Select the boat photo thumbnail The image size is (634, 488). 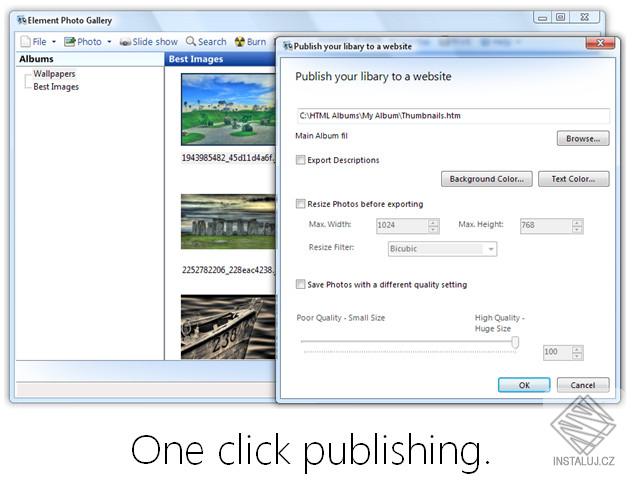point(228,327)
